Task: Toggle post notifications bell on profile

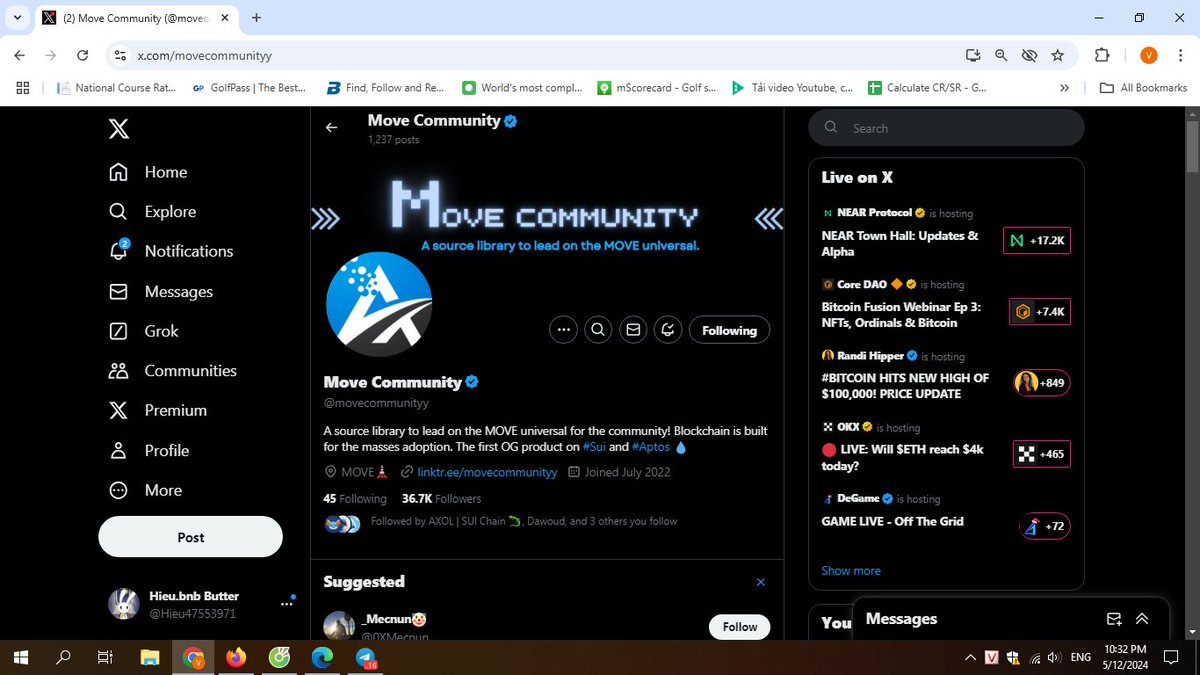Action: pos(667,330)
